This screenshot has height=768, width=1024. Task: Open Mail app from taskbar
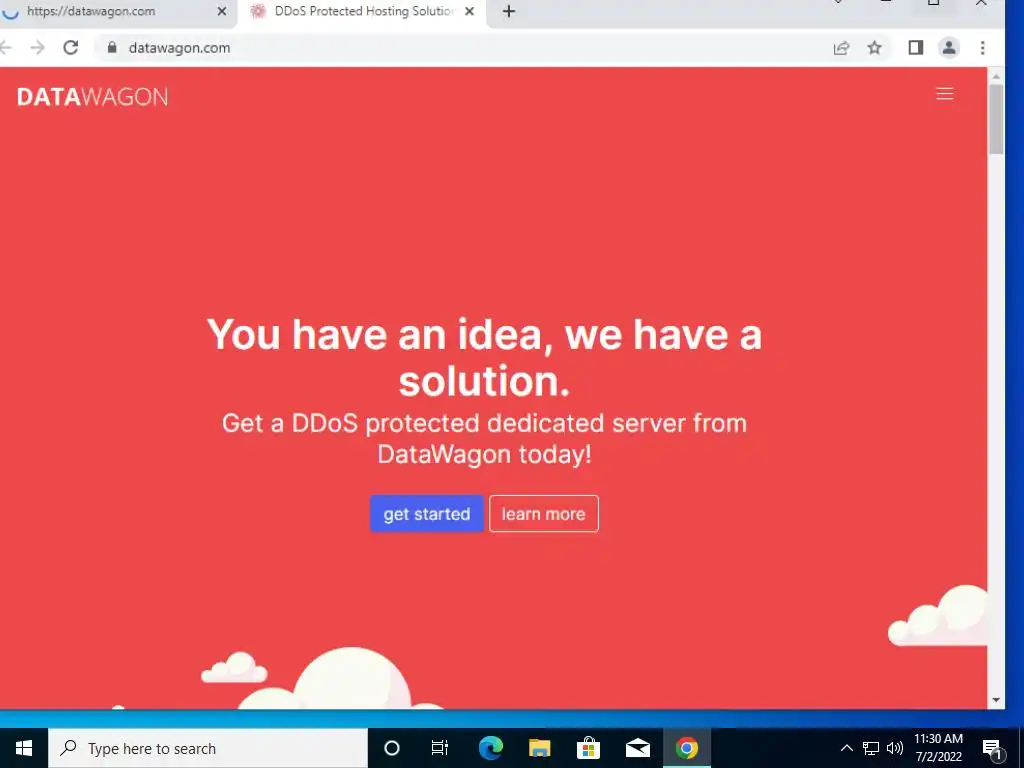[637, 748]
